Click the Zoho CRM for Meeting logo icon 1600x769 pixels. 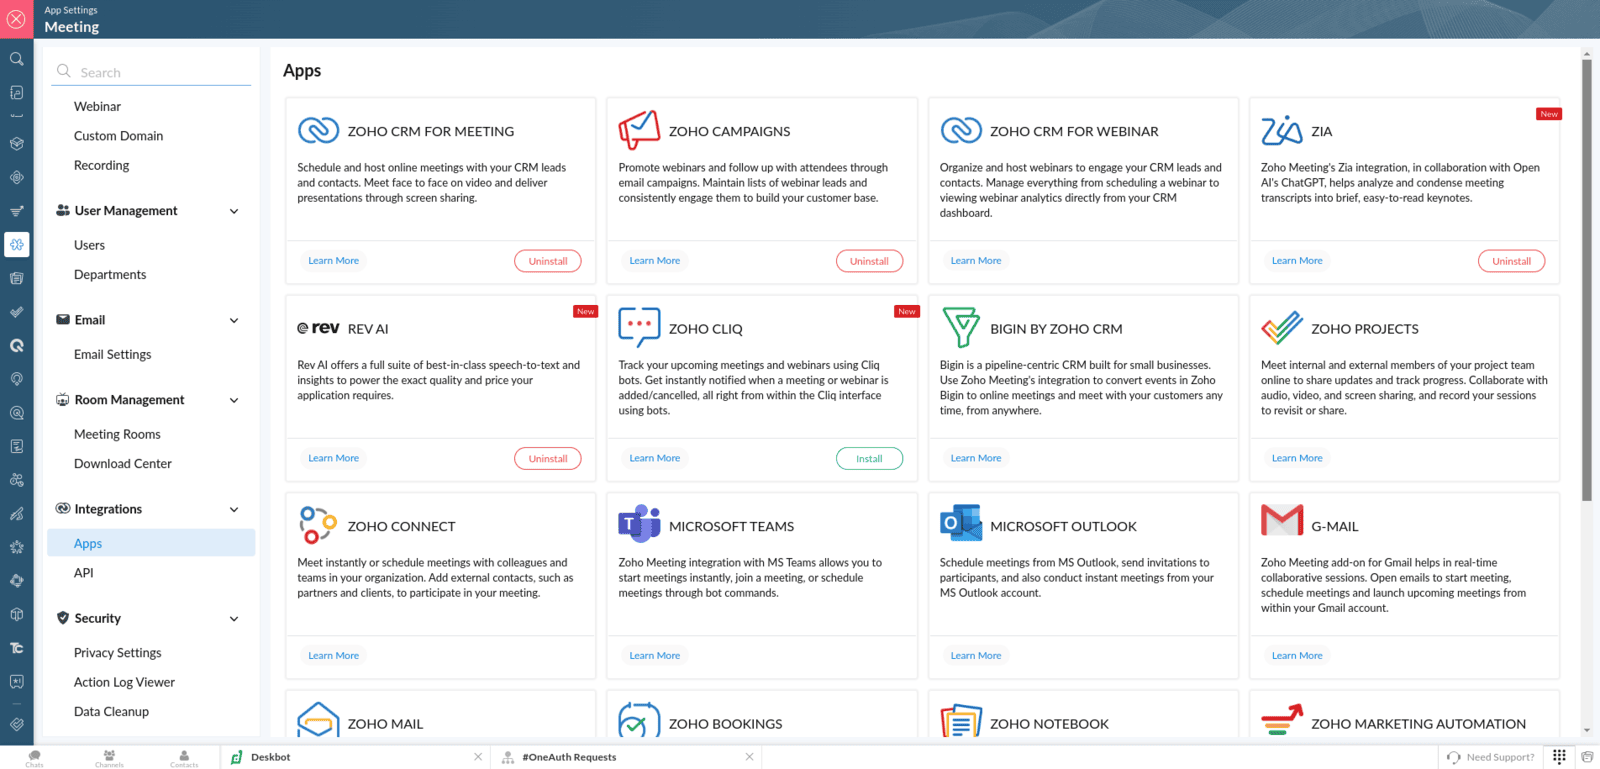click(x=319, y=130)
